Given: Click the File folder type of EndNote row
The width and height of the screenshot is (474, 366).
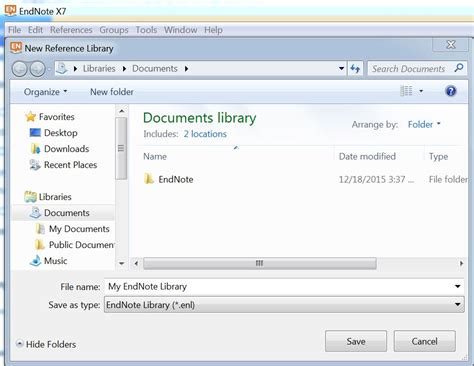Looking at the screenshot, I should (448, 179).
